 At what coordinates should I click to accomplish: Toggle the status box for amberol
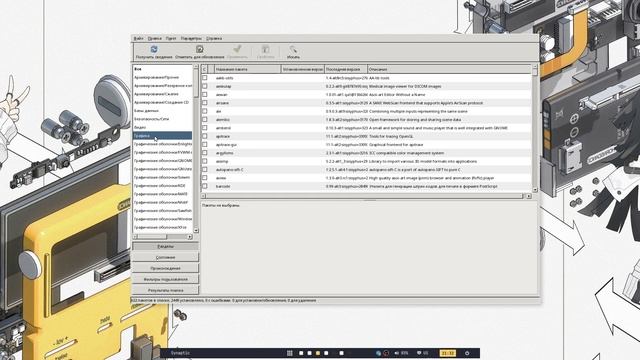[x=205, y=128]
